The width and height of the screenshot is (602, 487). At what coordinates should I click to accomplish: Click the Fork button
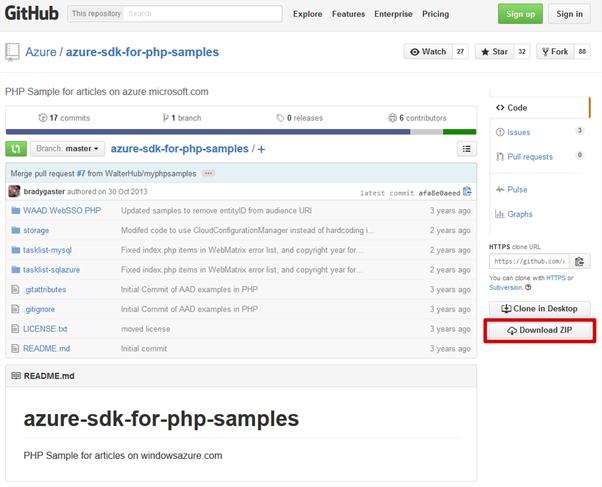point(555,51)
